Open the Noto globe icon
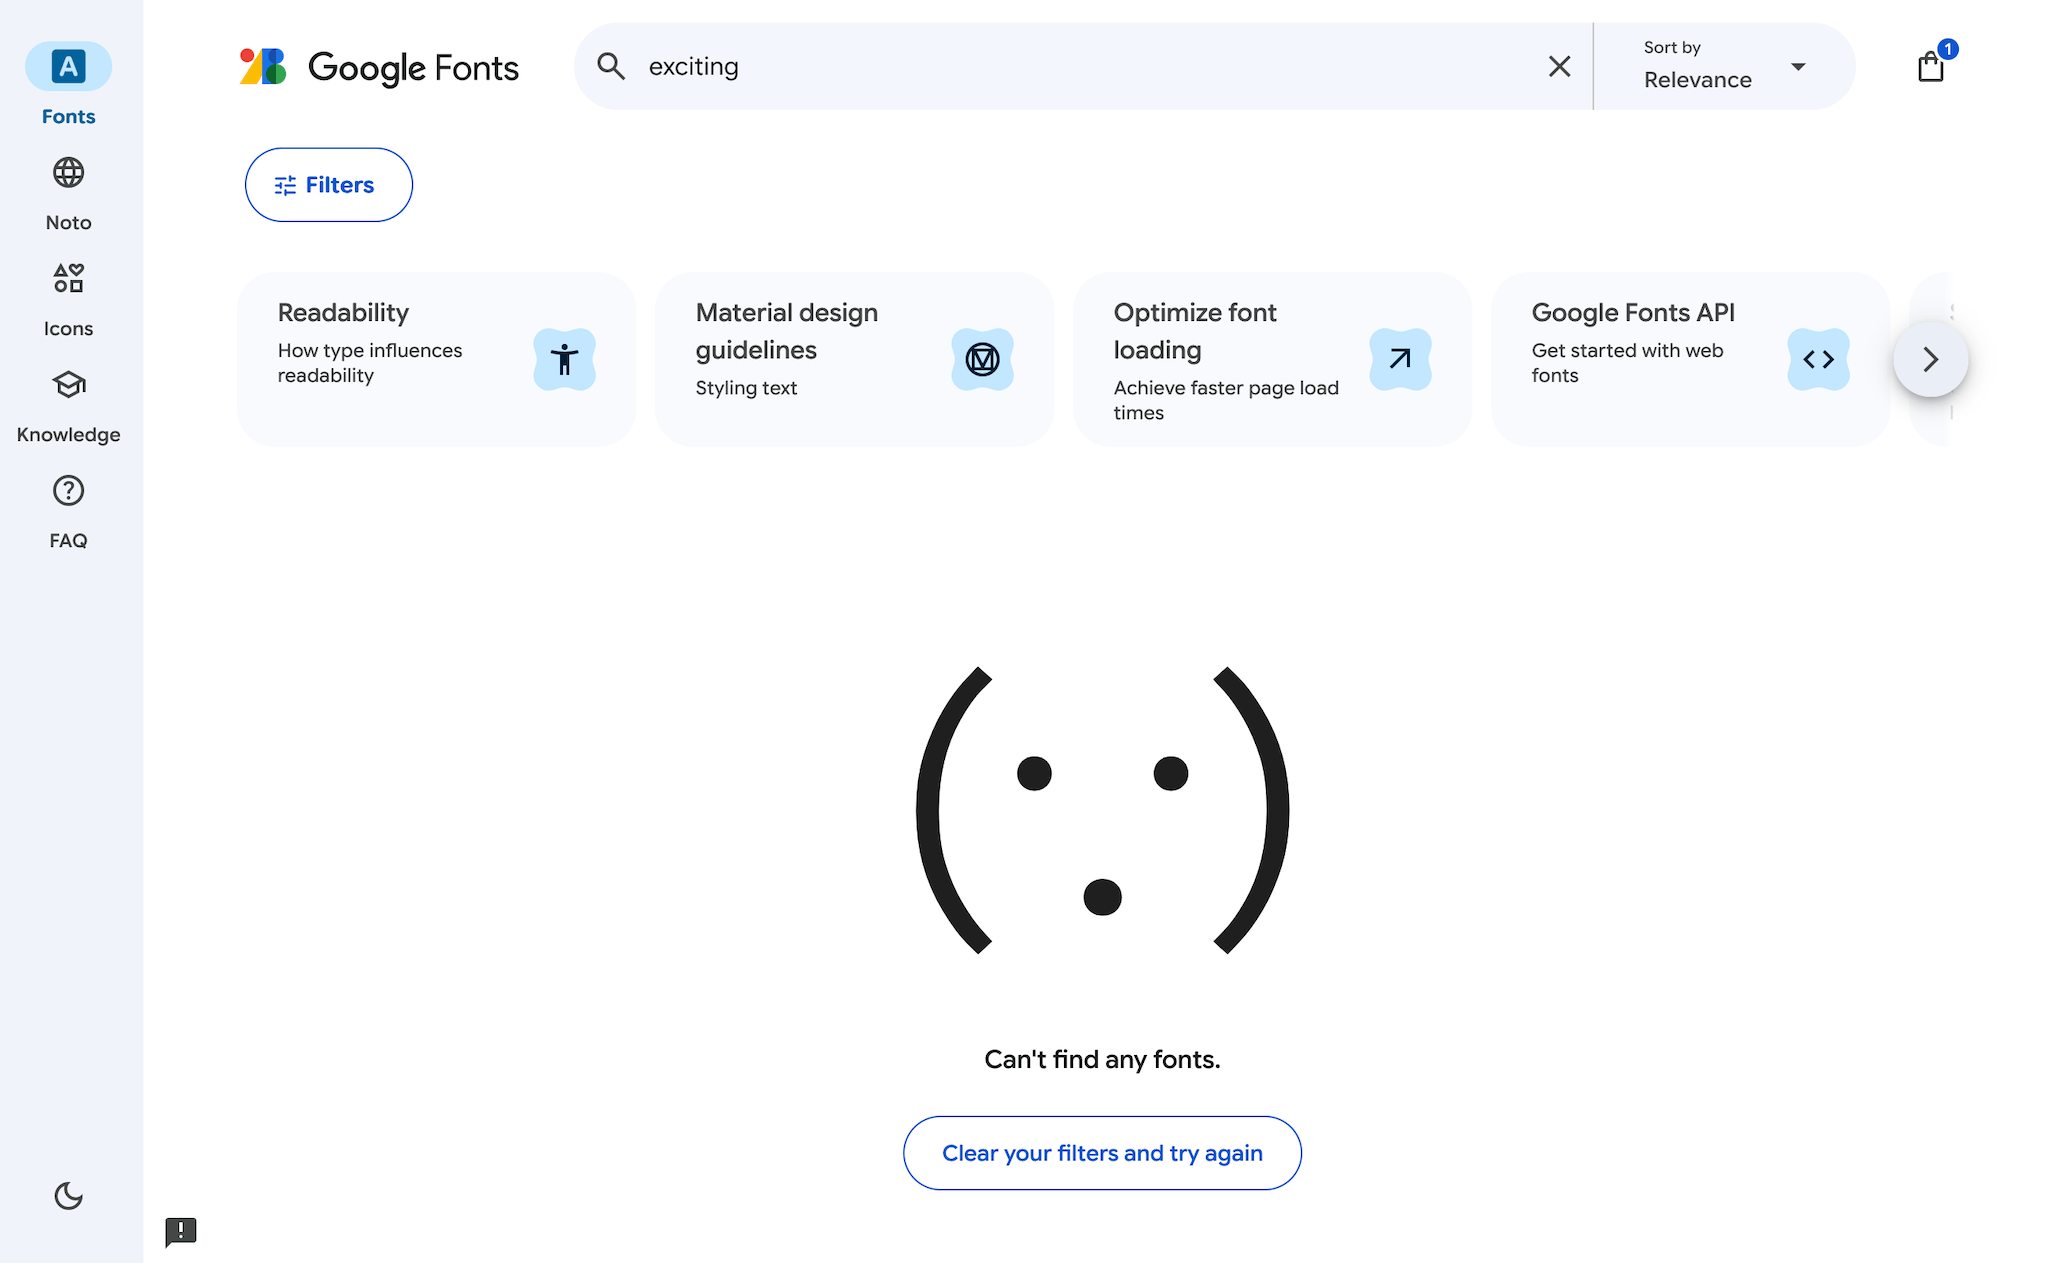Image resolution: width=2048 pixels, height=1263 pixels. coord(68,173)
